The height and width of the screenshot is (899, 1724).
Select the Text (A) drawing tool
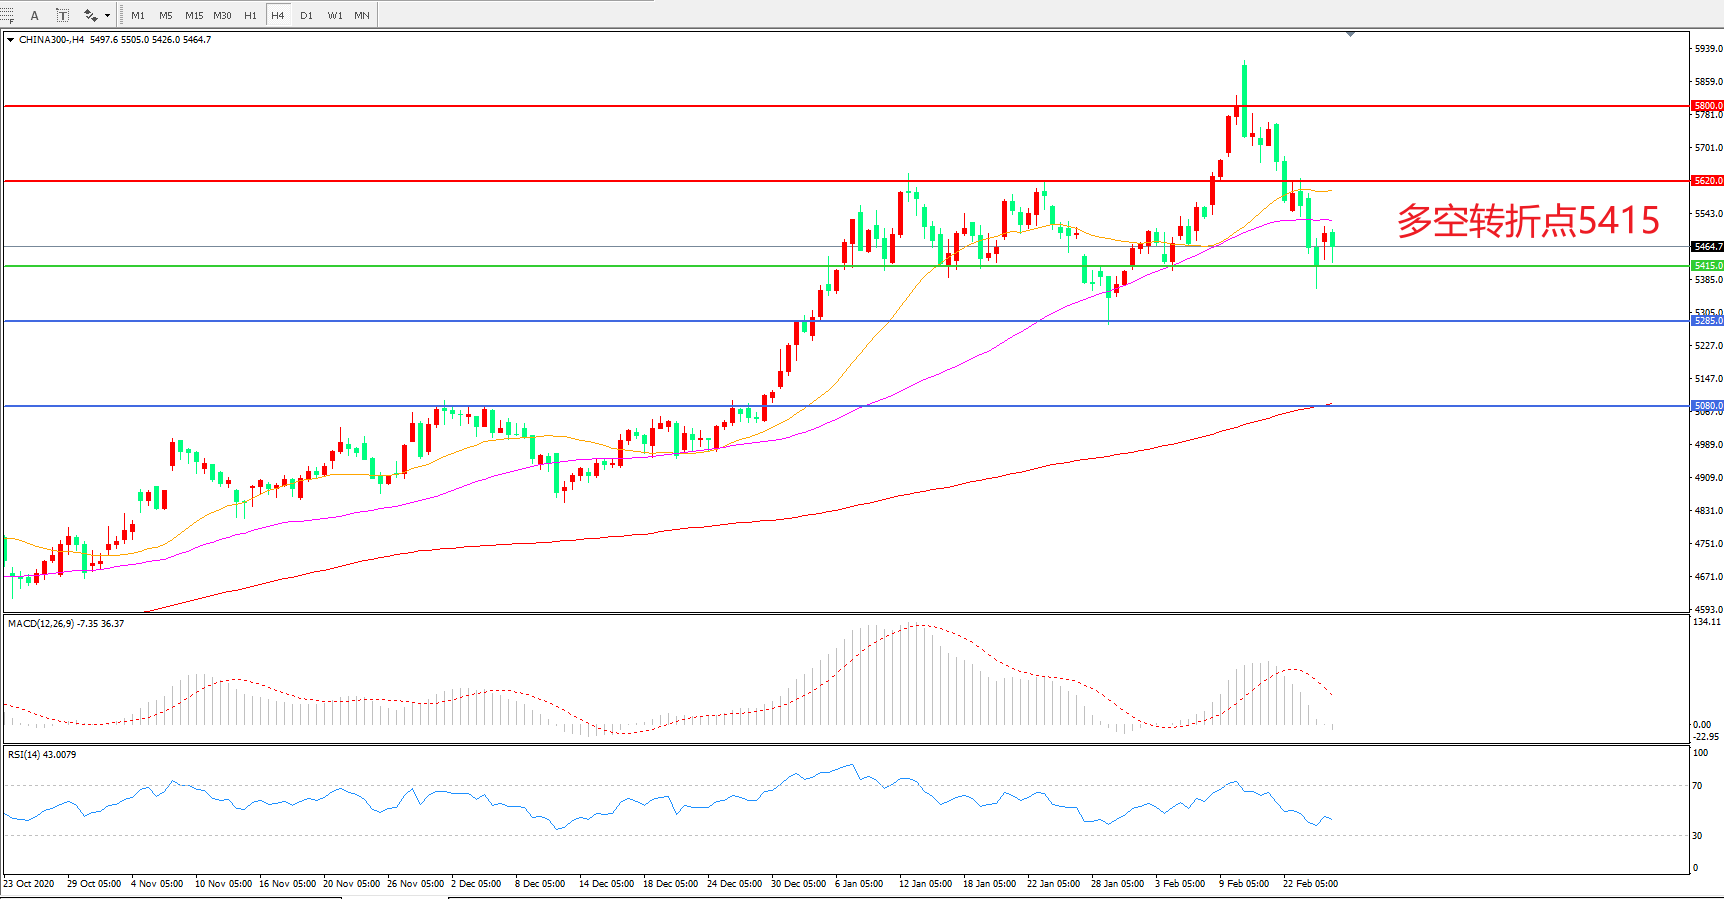pyautogui.click(x=35, y=15)
